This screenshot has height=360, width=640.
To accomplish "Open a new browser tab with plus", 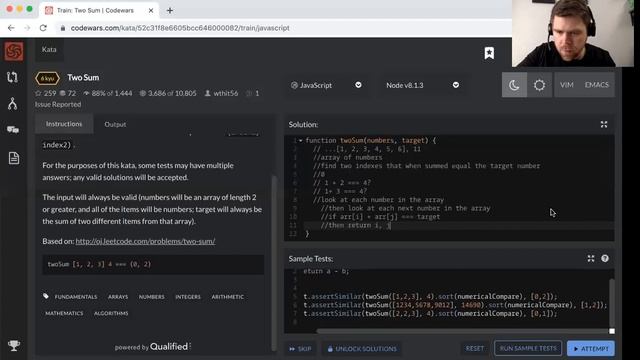I will pyautogui.click(x=170, y=11).
